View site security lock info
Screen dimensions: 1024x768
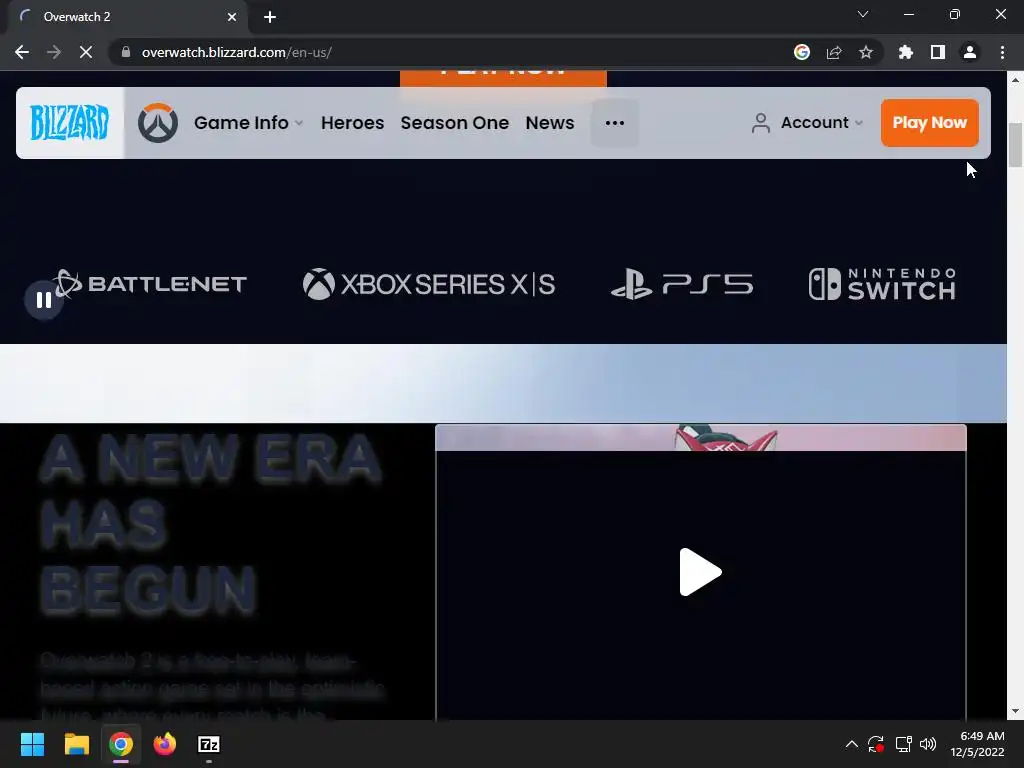[x=126, y=52]
